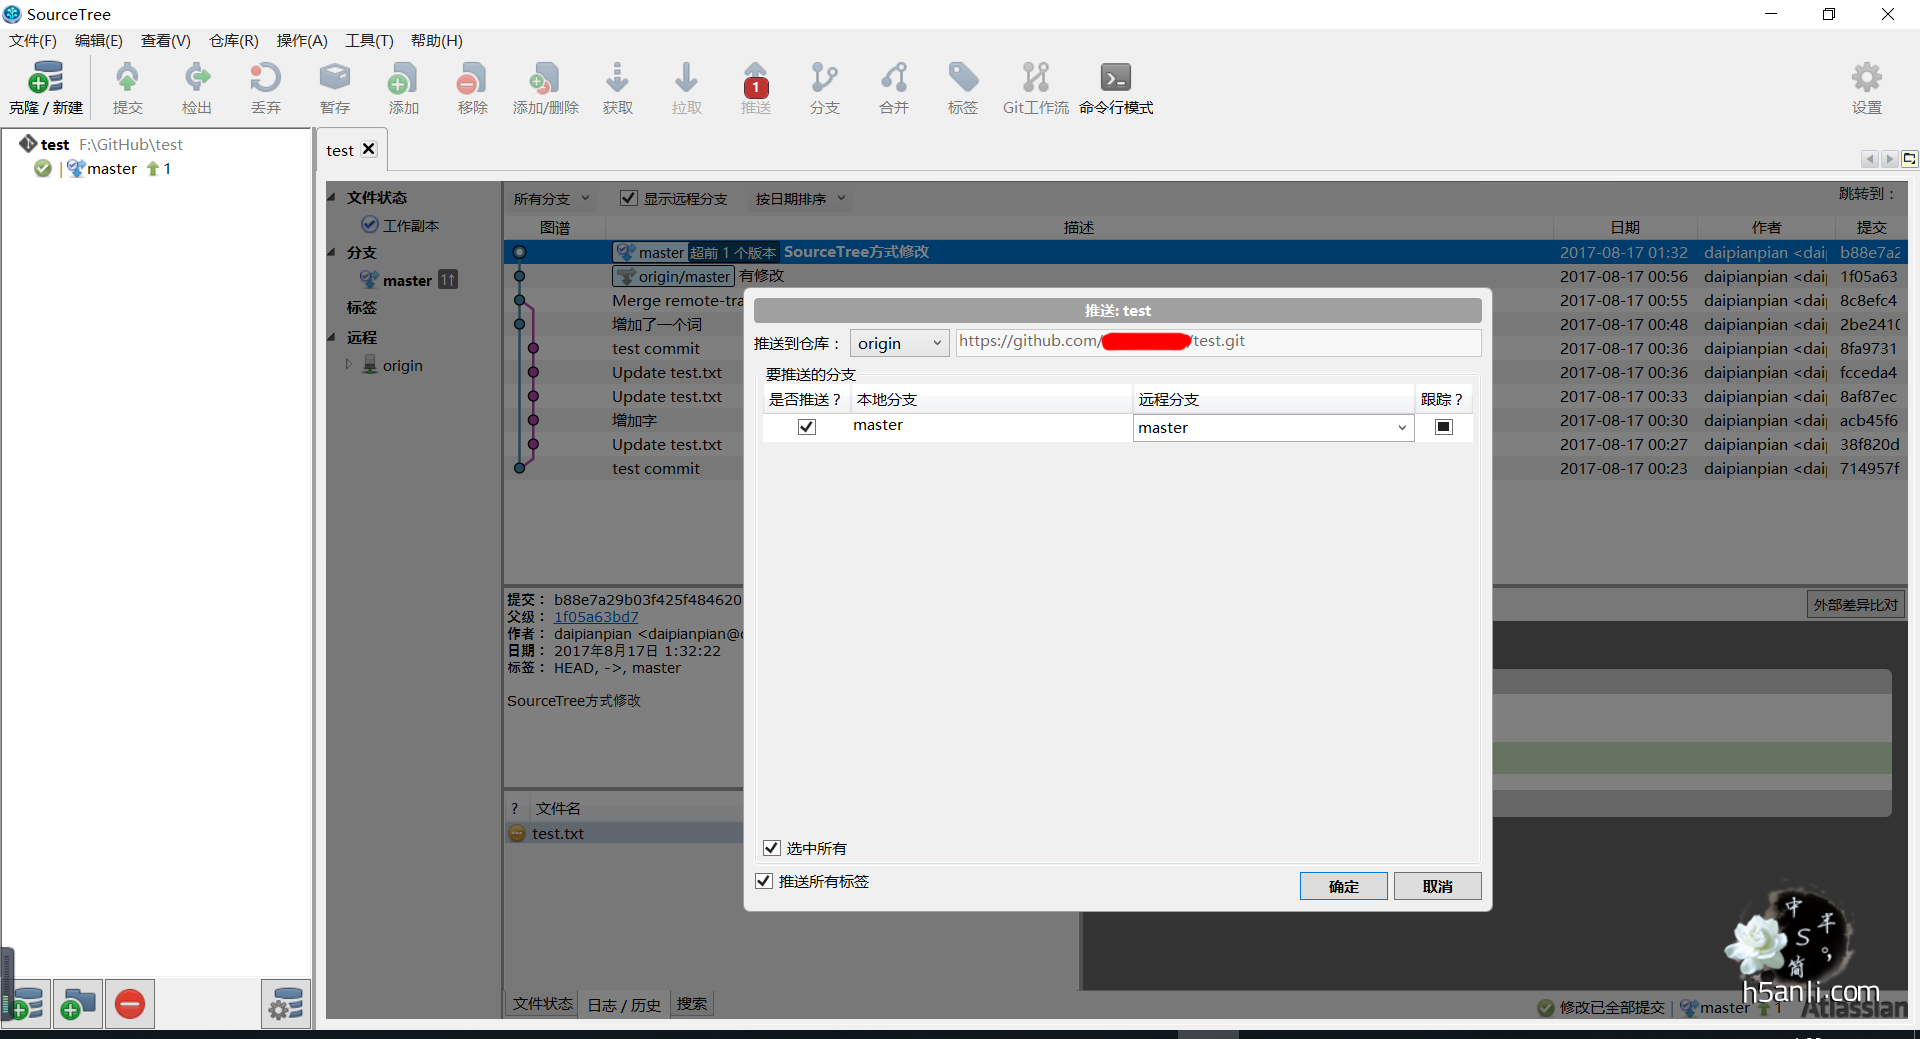
Task: Open parent commit link 1f05a63bd7
Action: tap(596, 617)
